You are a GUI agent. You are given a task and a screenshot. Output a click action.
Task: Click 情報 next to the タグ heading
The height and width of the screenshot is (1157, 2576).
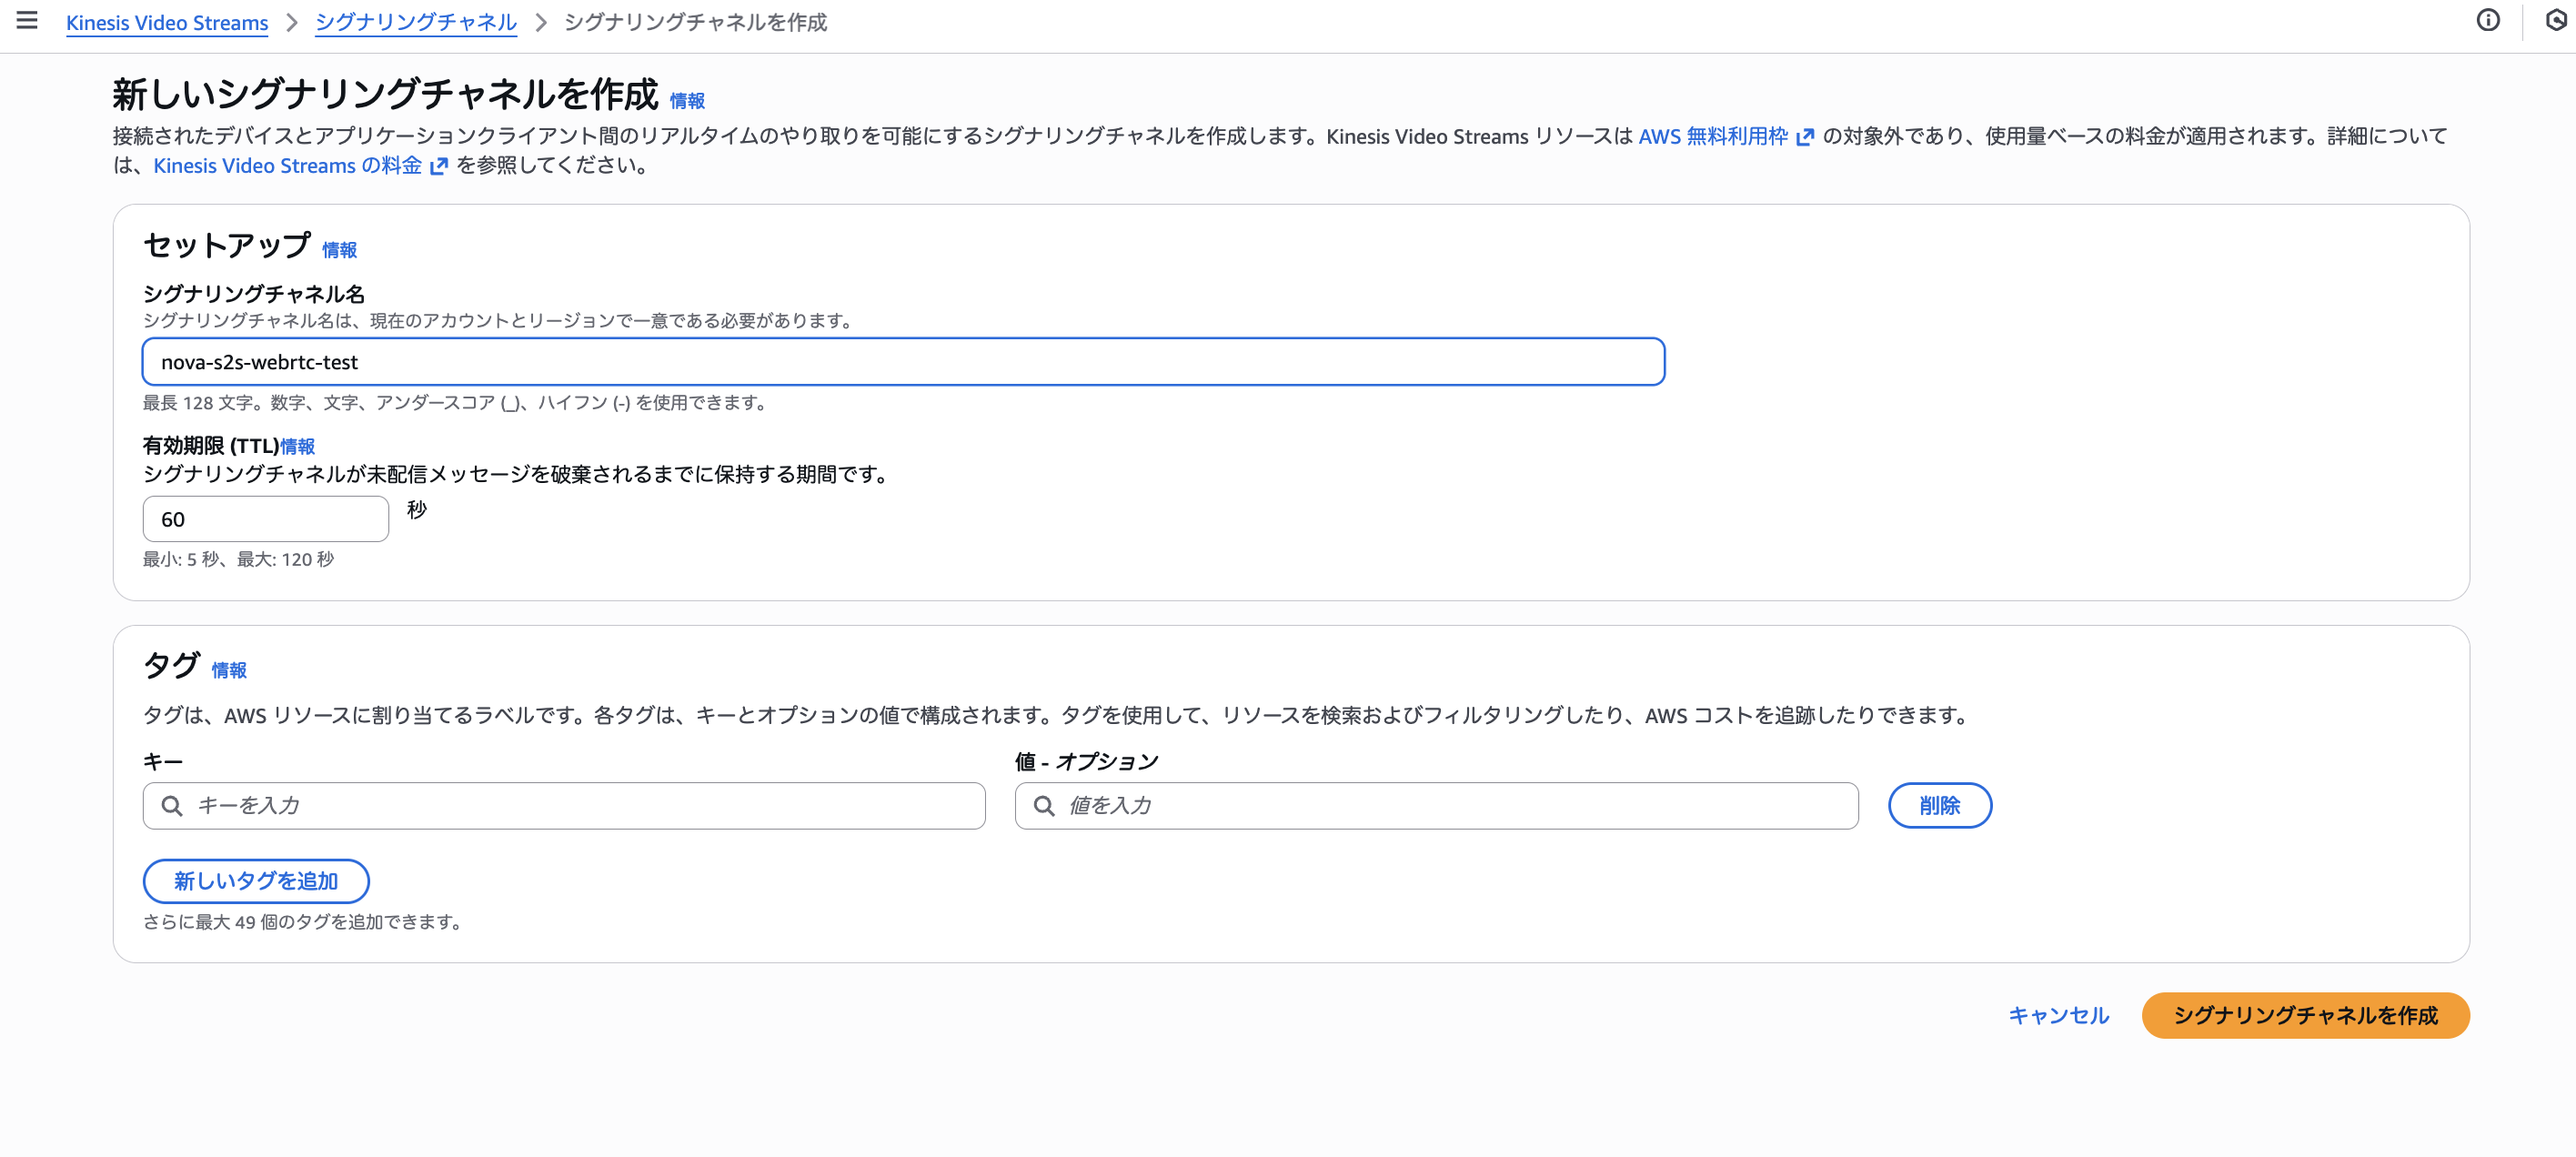(230, 670)
